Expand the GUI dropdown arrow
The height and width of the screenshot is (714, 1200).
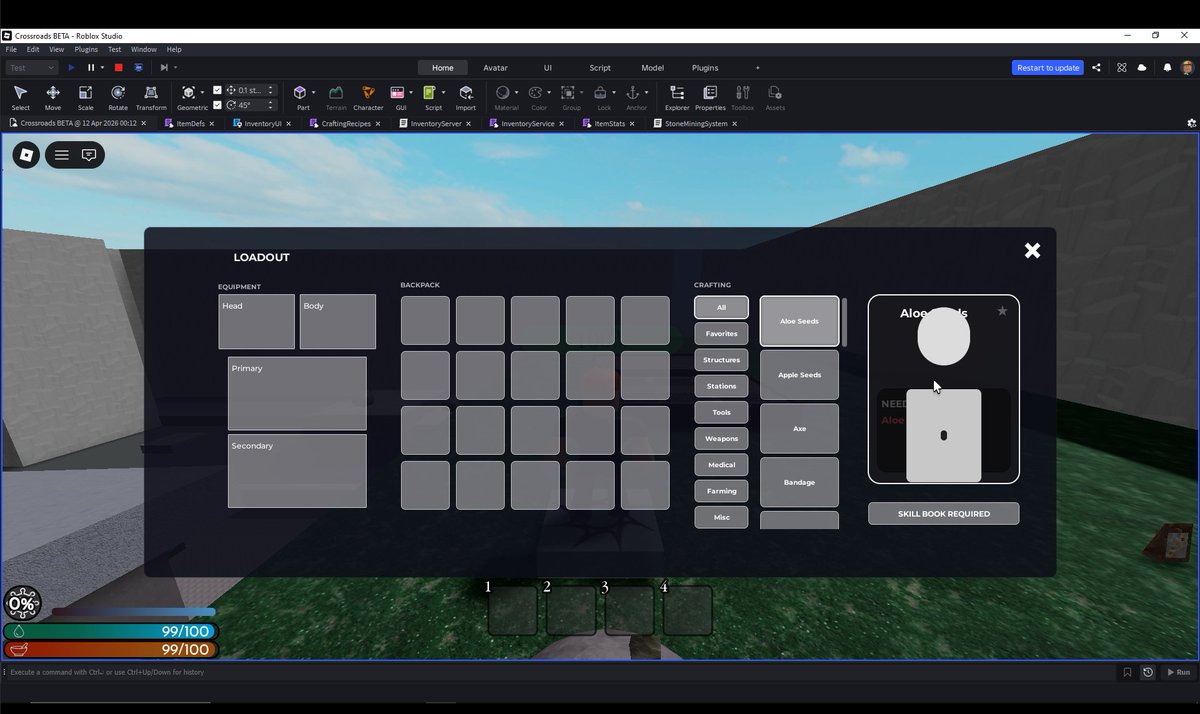412,92
